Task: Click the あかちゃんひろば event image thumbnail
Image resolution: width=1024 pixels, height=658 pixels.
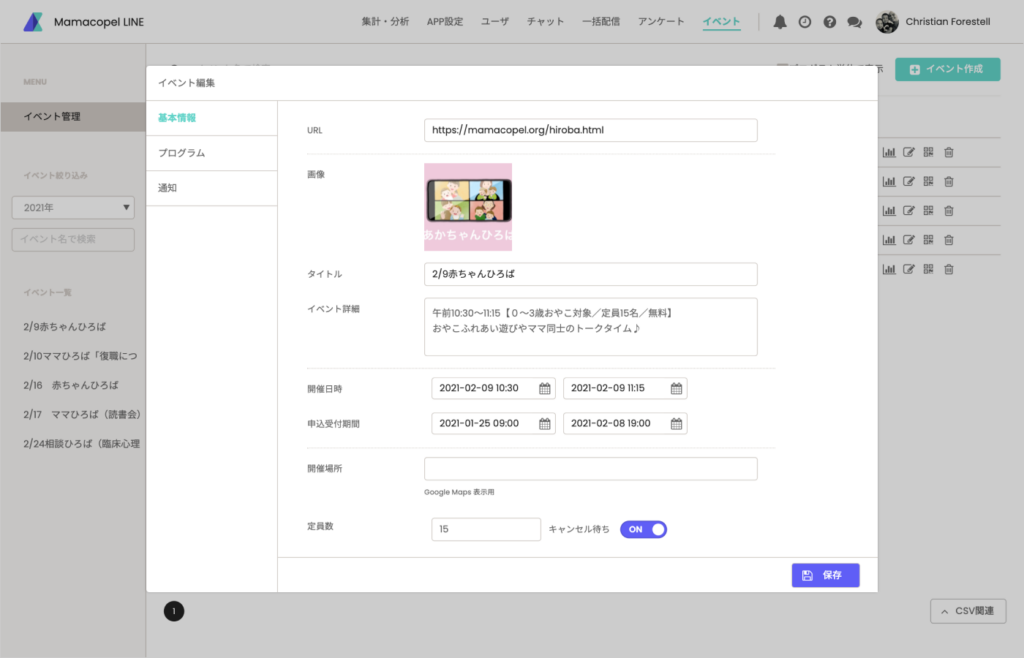Action: click(x=468, y=207)
